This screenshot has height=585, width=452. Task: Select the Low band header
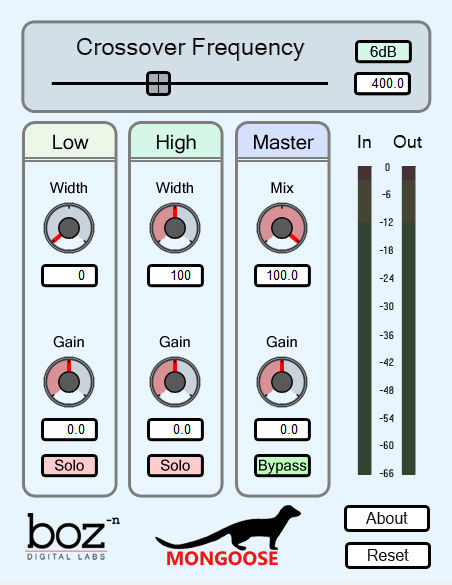click(70, 142)
